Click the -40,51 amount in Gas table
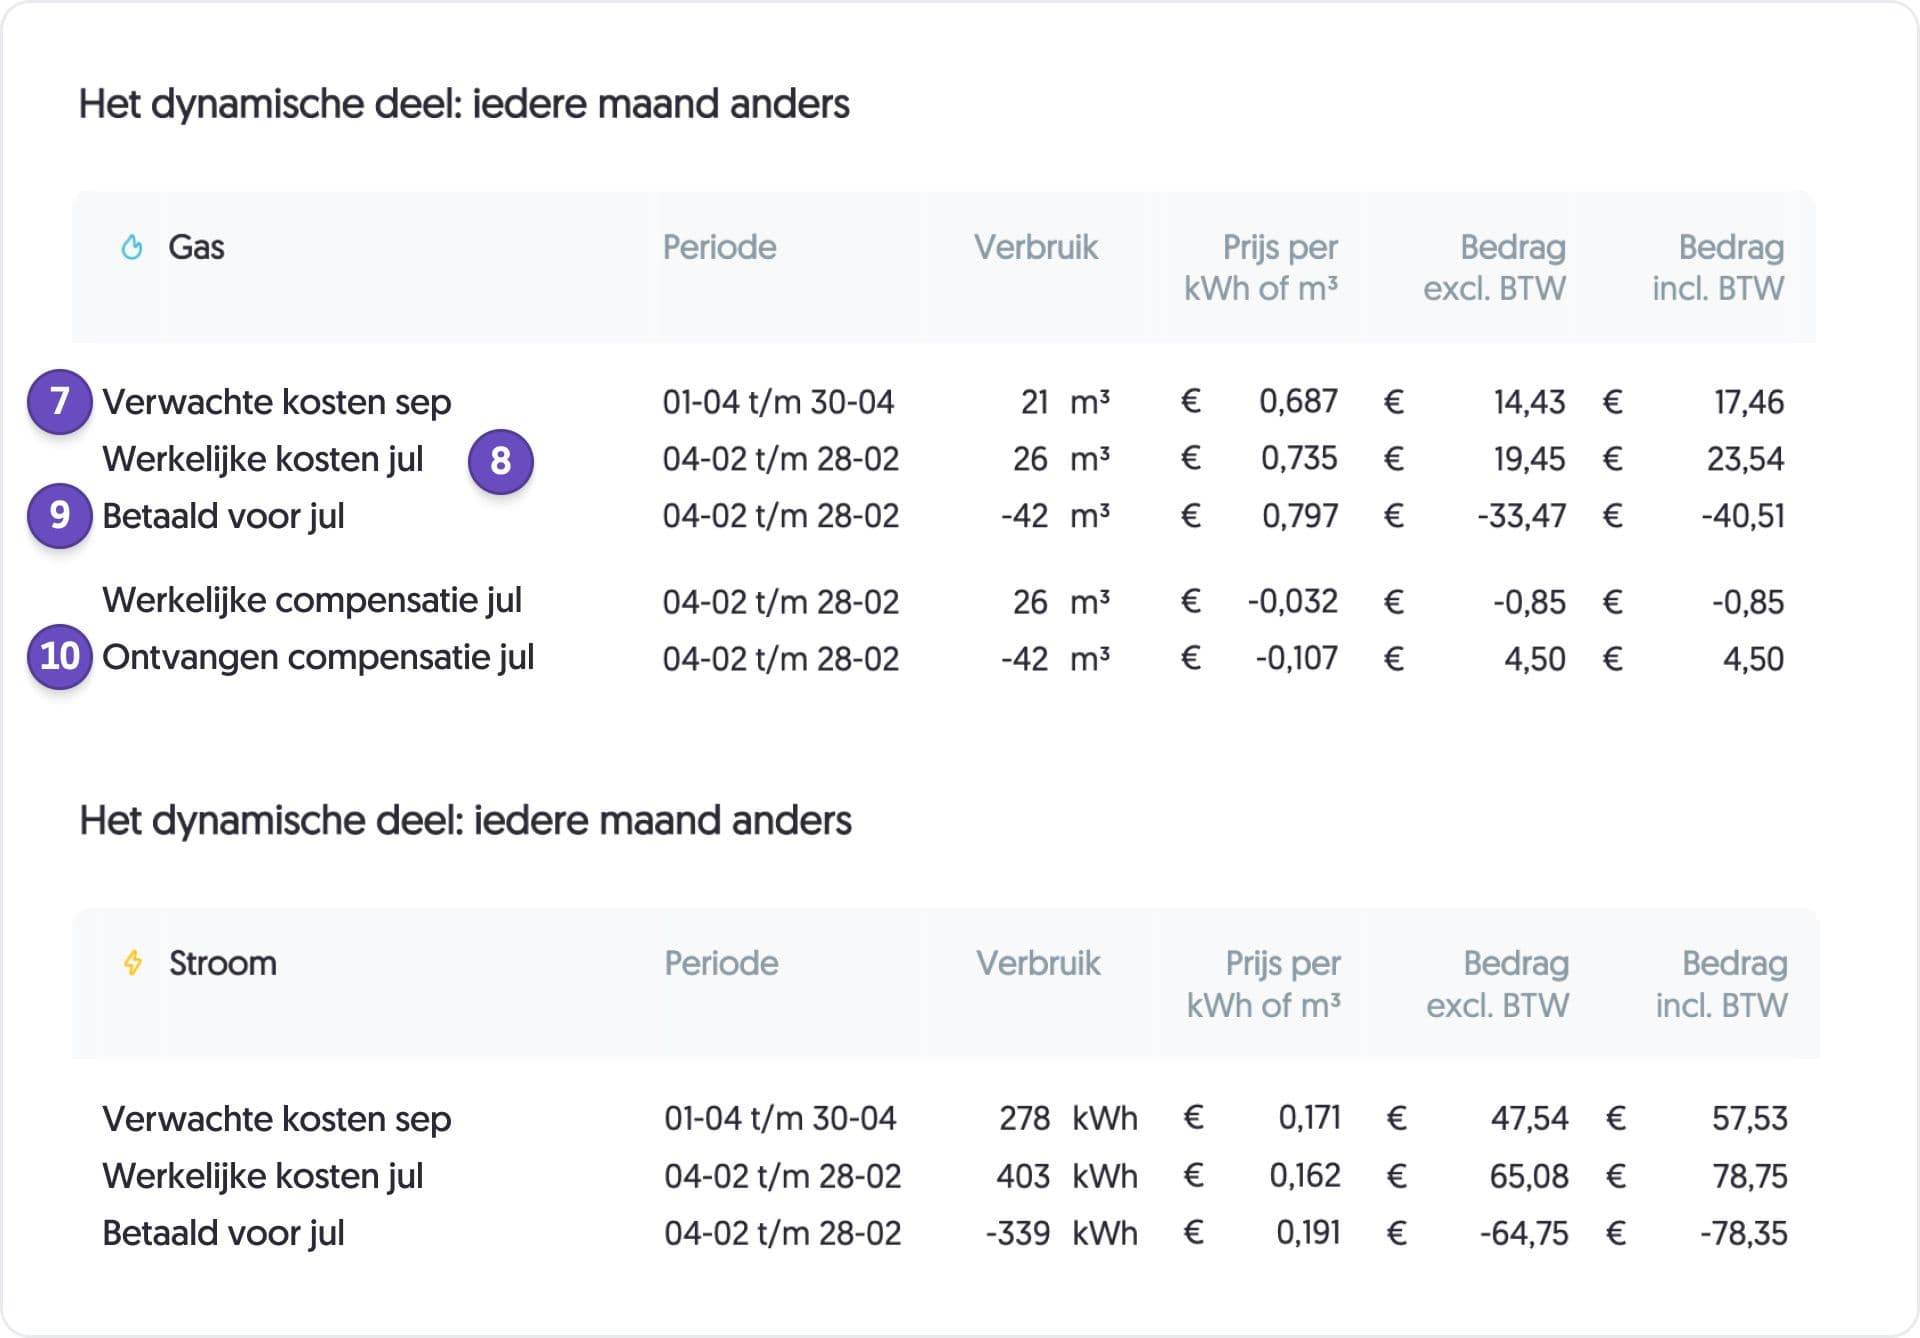Image resolution: width=1920 pixels, height=1338 pixels. tap(1742, 516)
